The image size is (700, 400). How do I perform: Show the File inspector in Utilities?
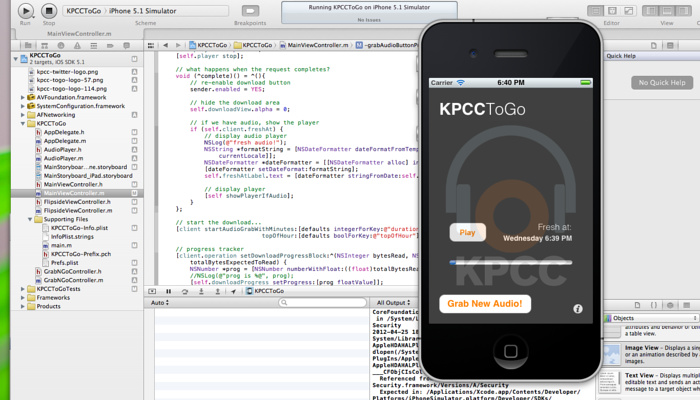654,46
